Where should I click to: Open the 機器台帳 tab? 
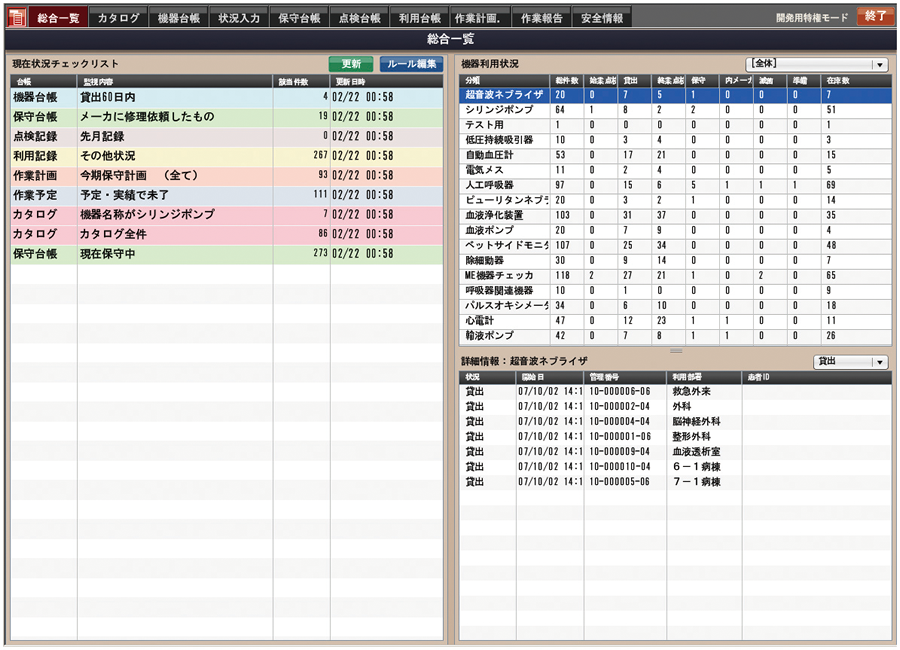(x=178, y=16)
